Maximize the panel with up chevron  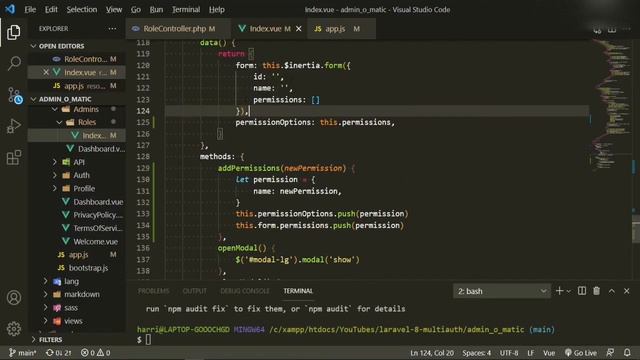[x=611, y=291]
